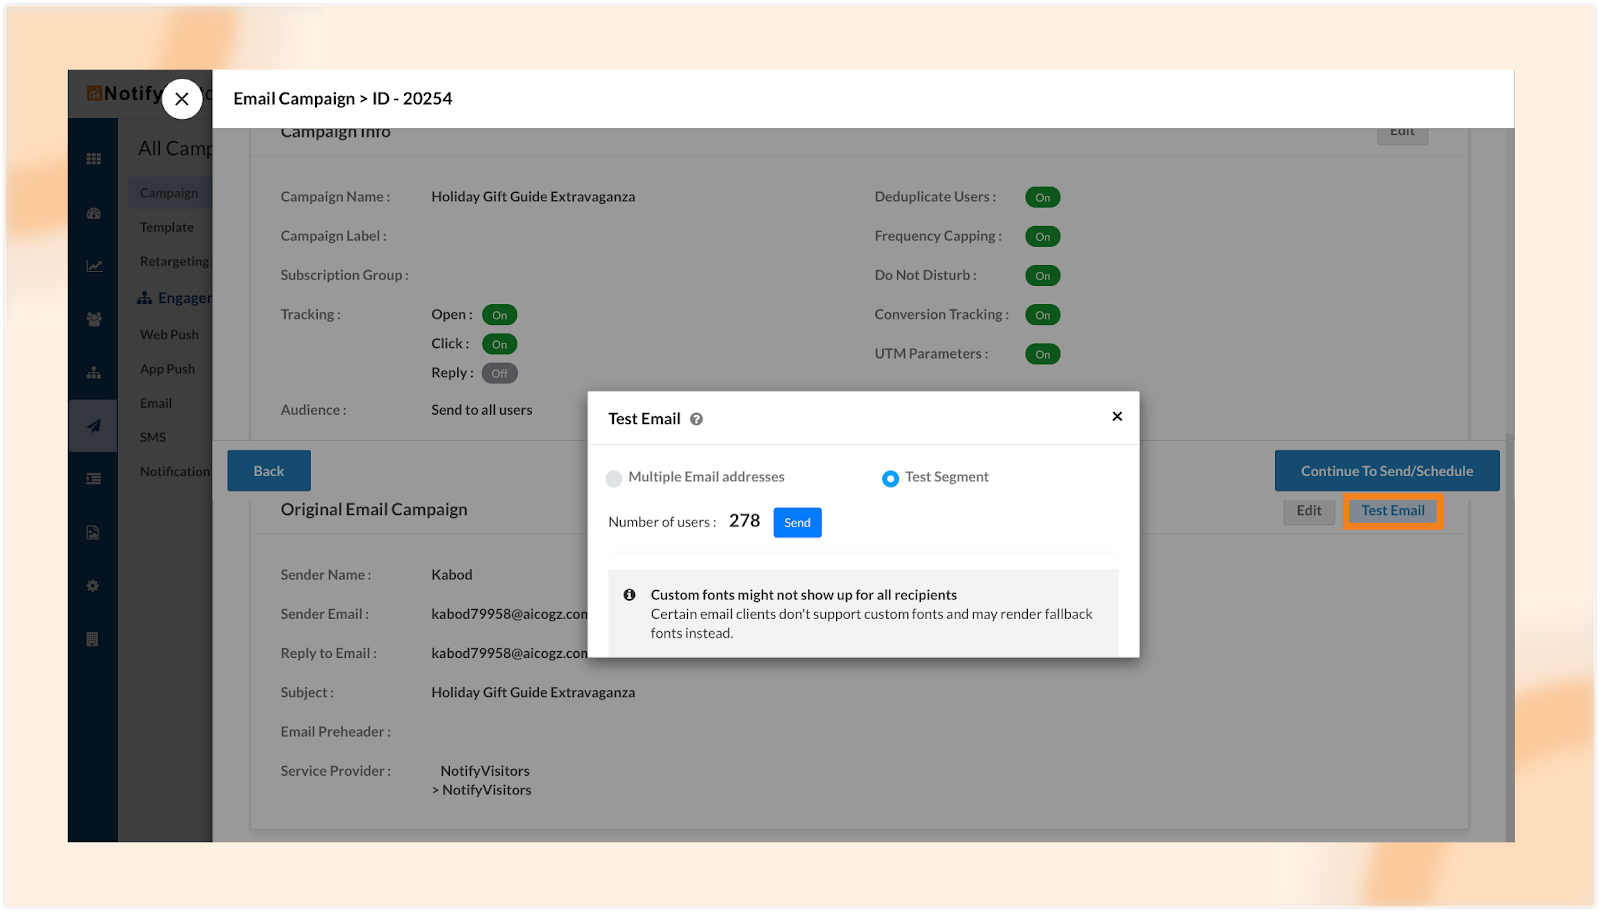
Task: Click the Sender Email address value
Action: (x=510, y=614)
